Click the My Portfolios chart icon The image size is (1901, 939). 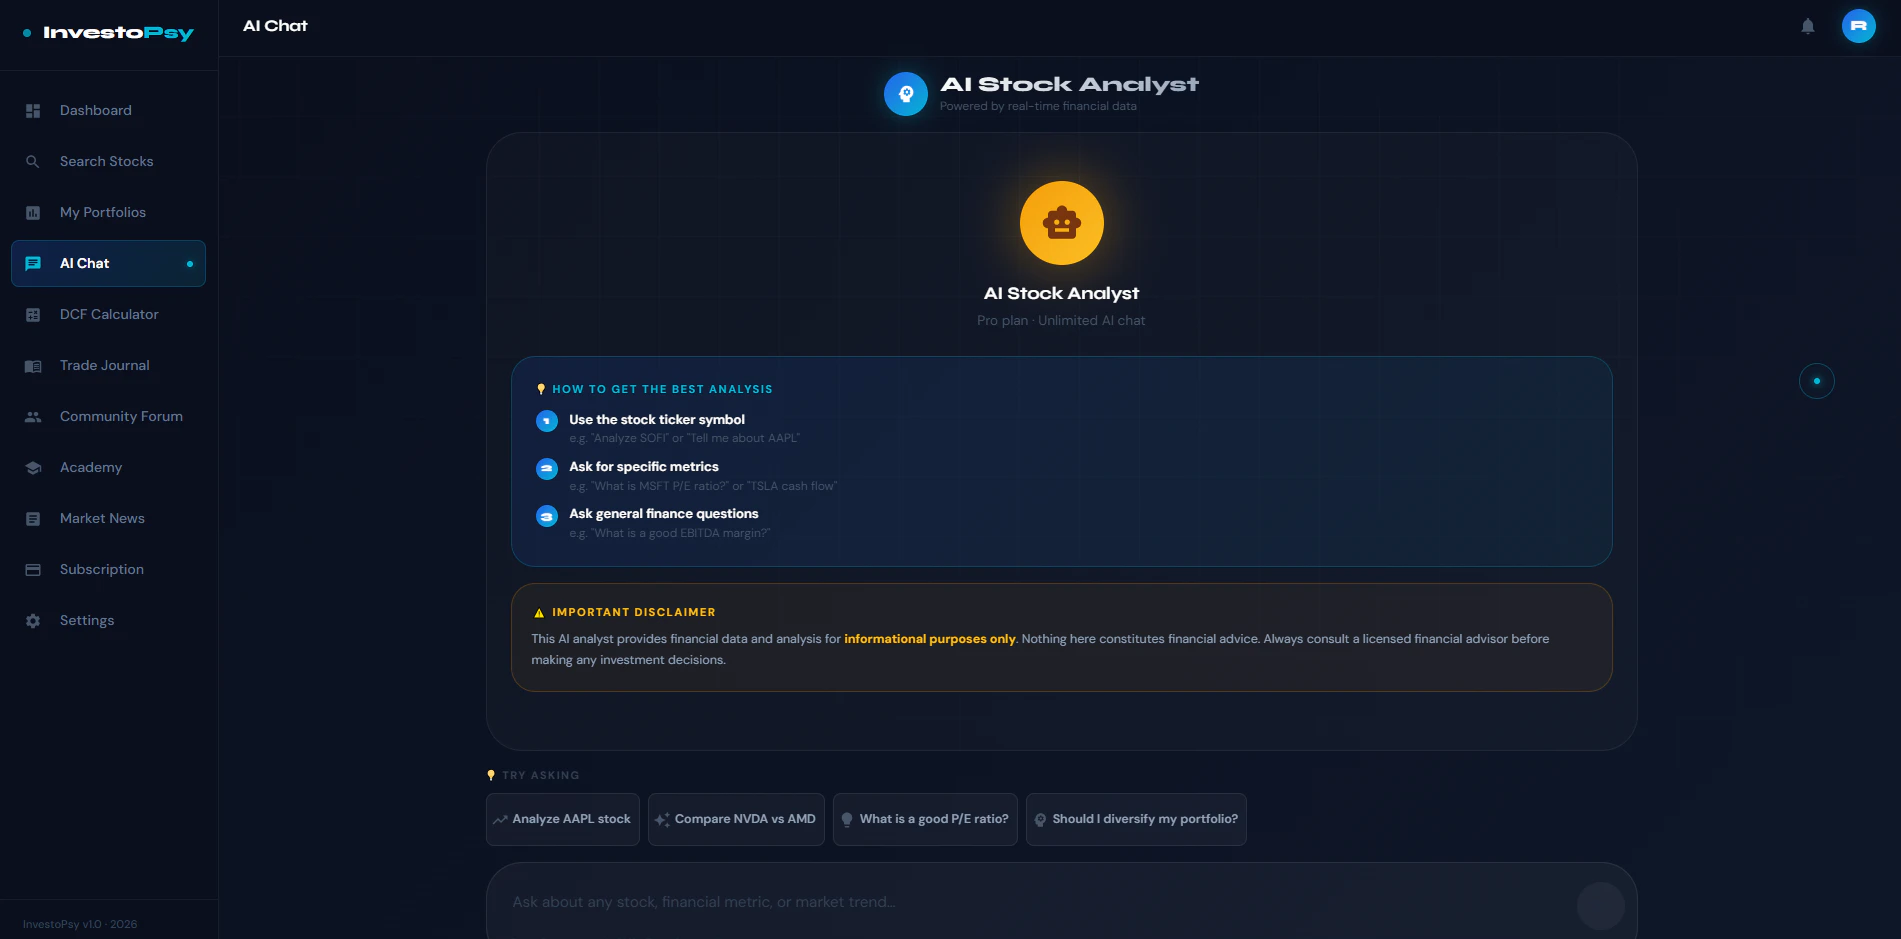point(33,213)
